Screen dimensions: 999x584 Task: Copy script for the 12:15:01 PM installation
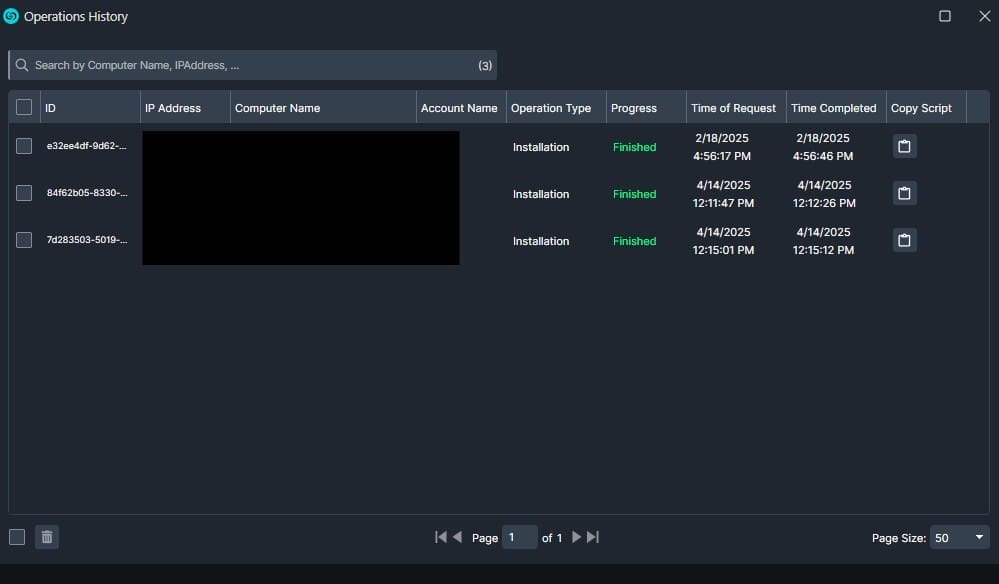[904, 241]
